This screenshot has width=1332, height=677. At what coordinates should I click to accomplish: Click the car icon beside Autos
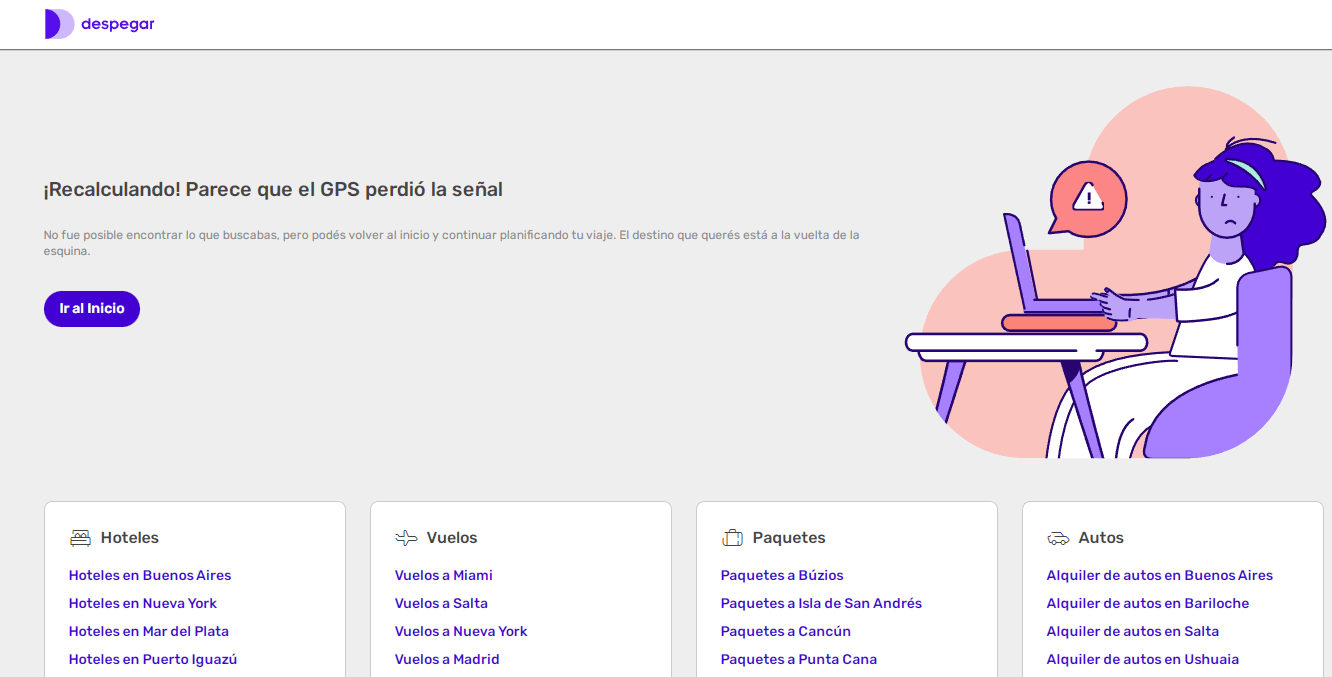click(1058, 538)
